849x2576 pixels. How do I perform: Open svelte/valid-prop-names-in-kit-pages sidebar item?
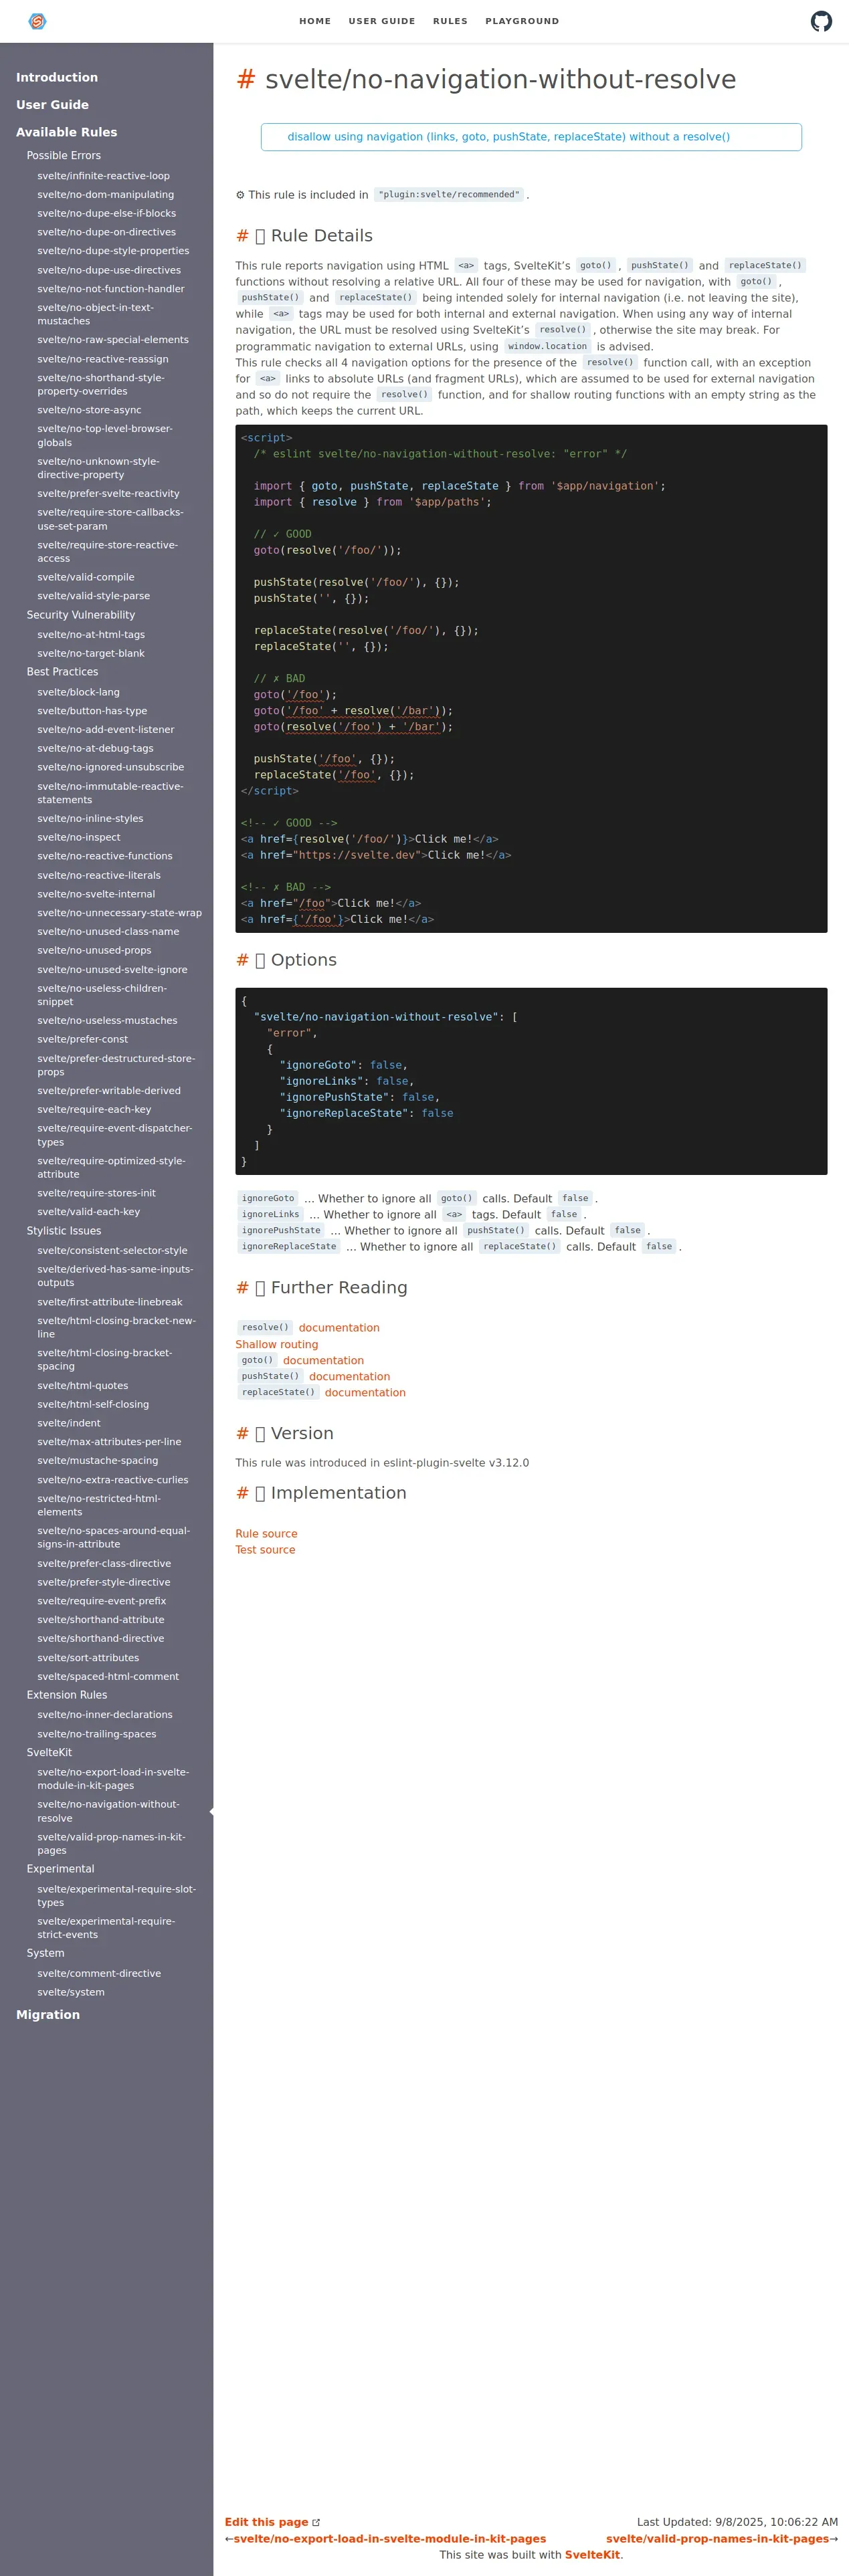point(112,1844)
